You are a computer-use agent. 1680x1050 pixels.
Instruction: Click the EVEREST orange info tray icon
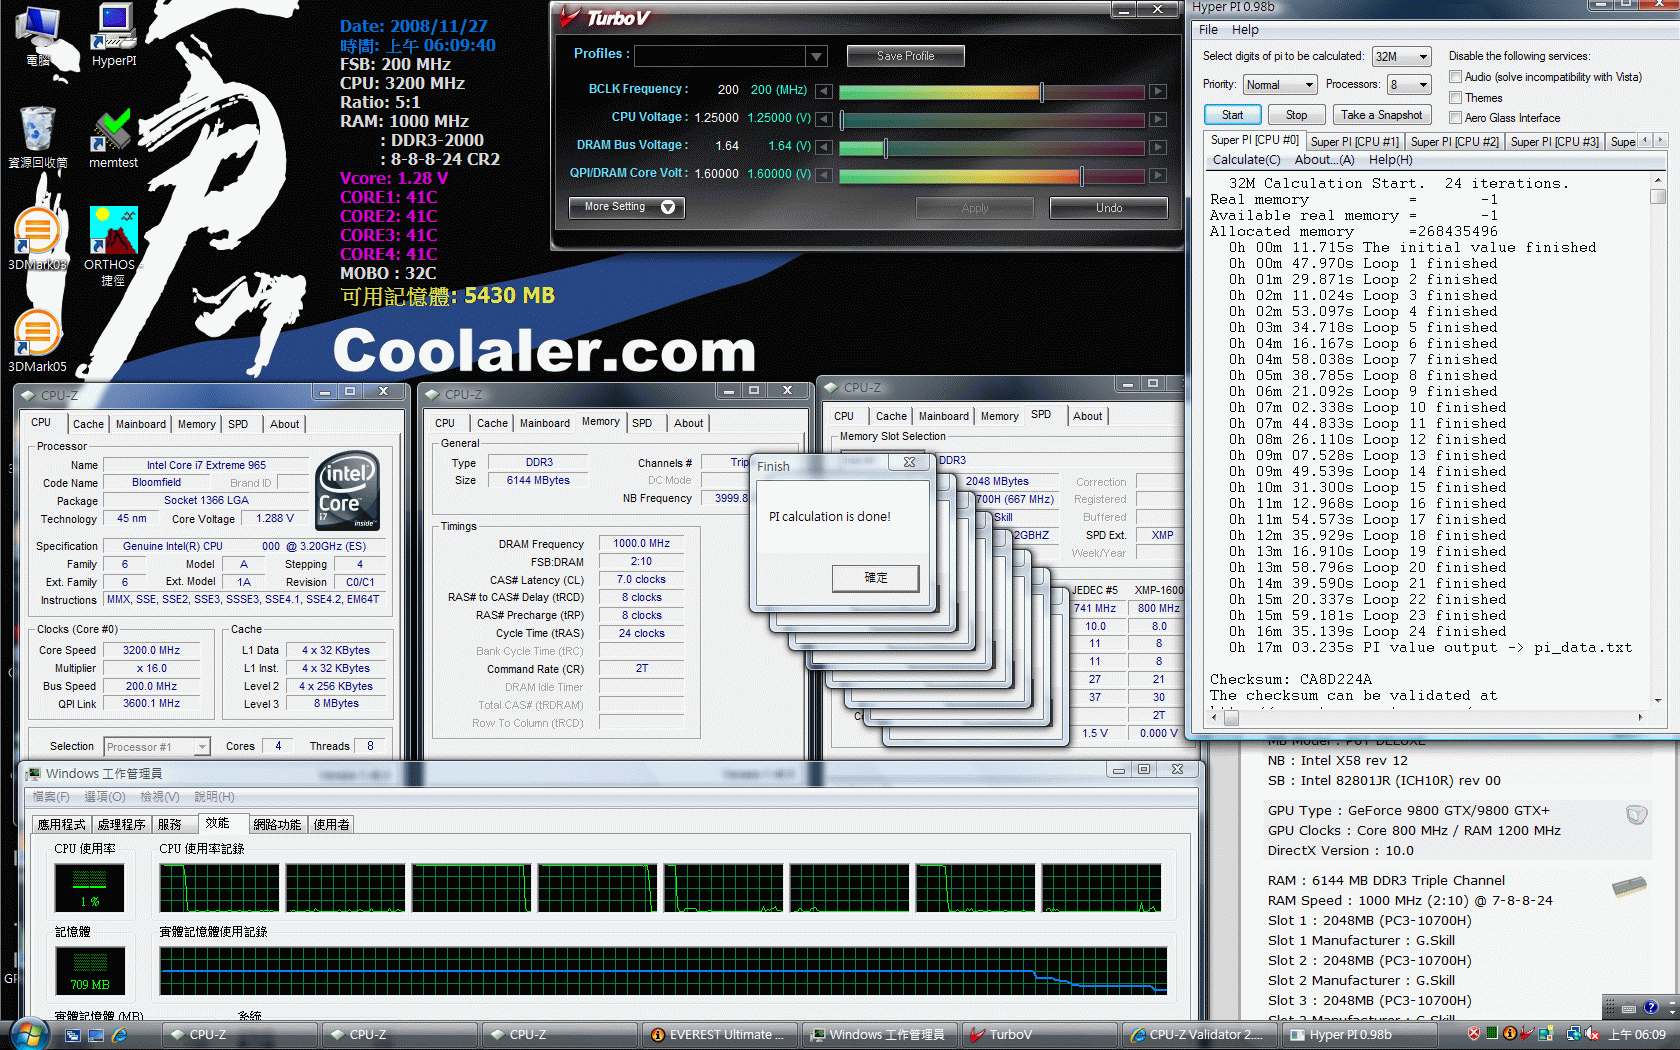[x=1510, y=1034]
